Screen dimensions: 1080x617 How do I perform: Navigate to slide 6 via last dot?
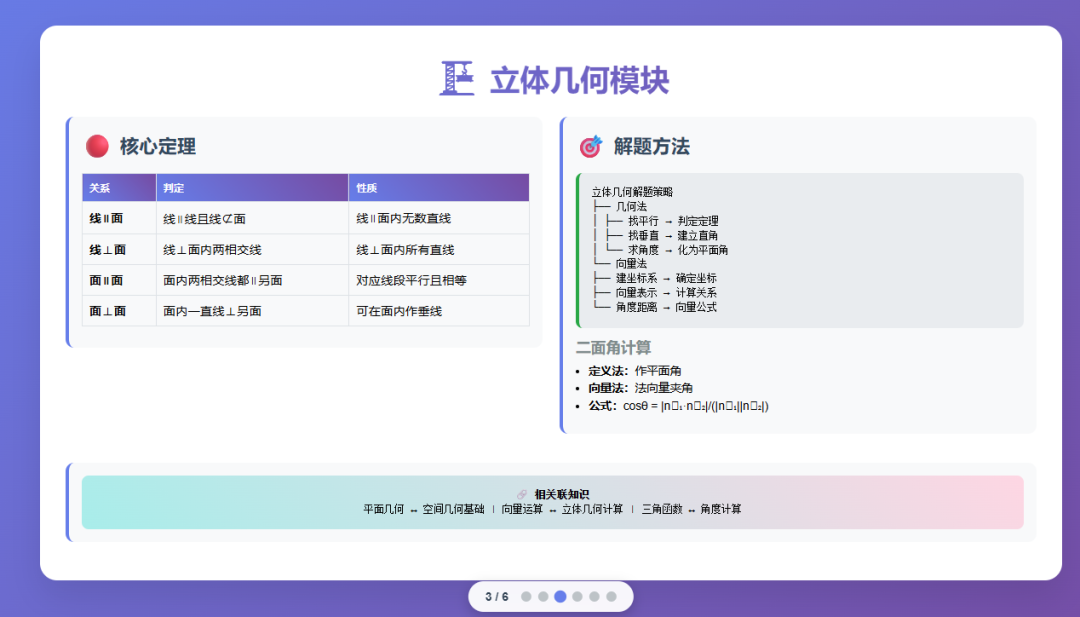(x=611, y=596)
